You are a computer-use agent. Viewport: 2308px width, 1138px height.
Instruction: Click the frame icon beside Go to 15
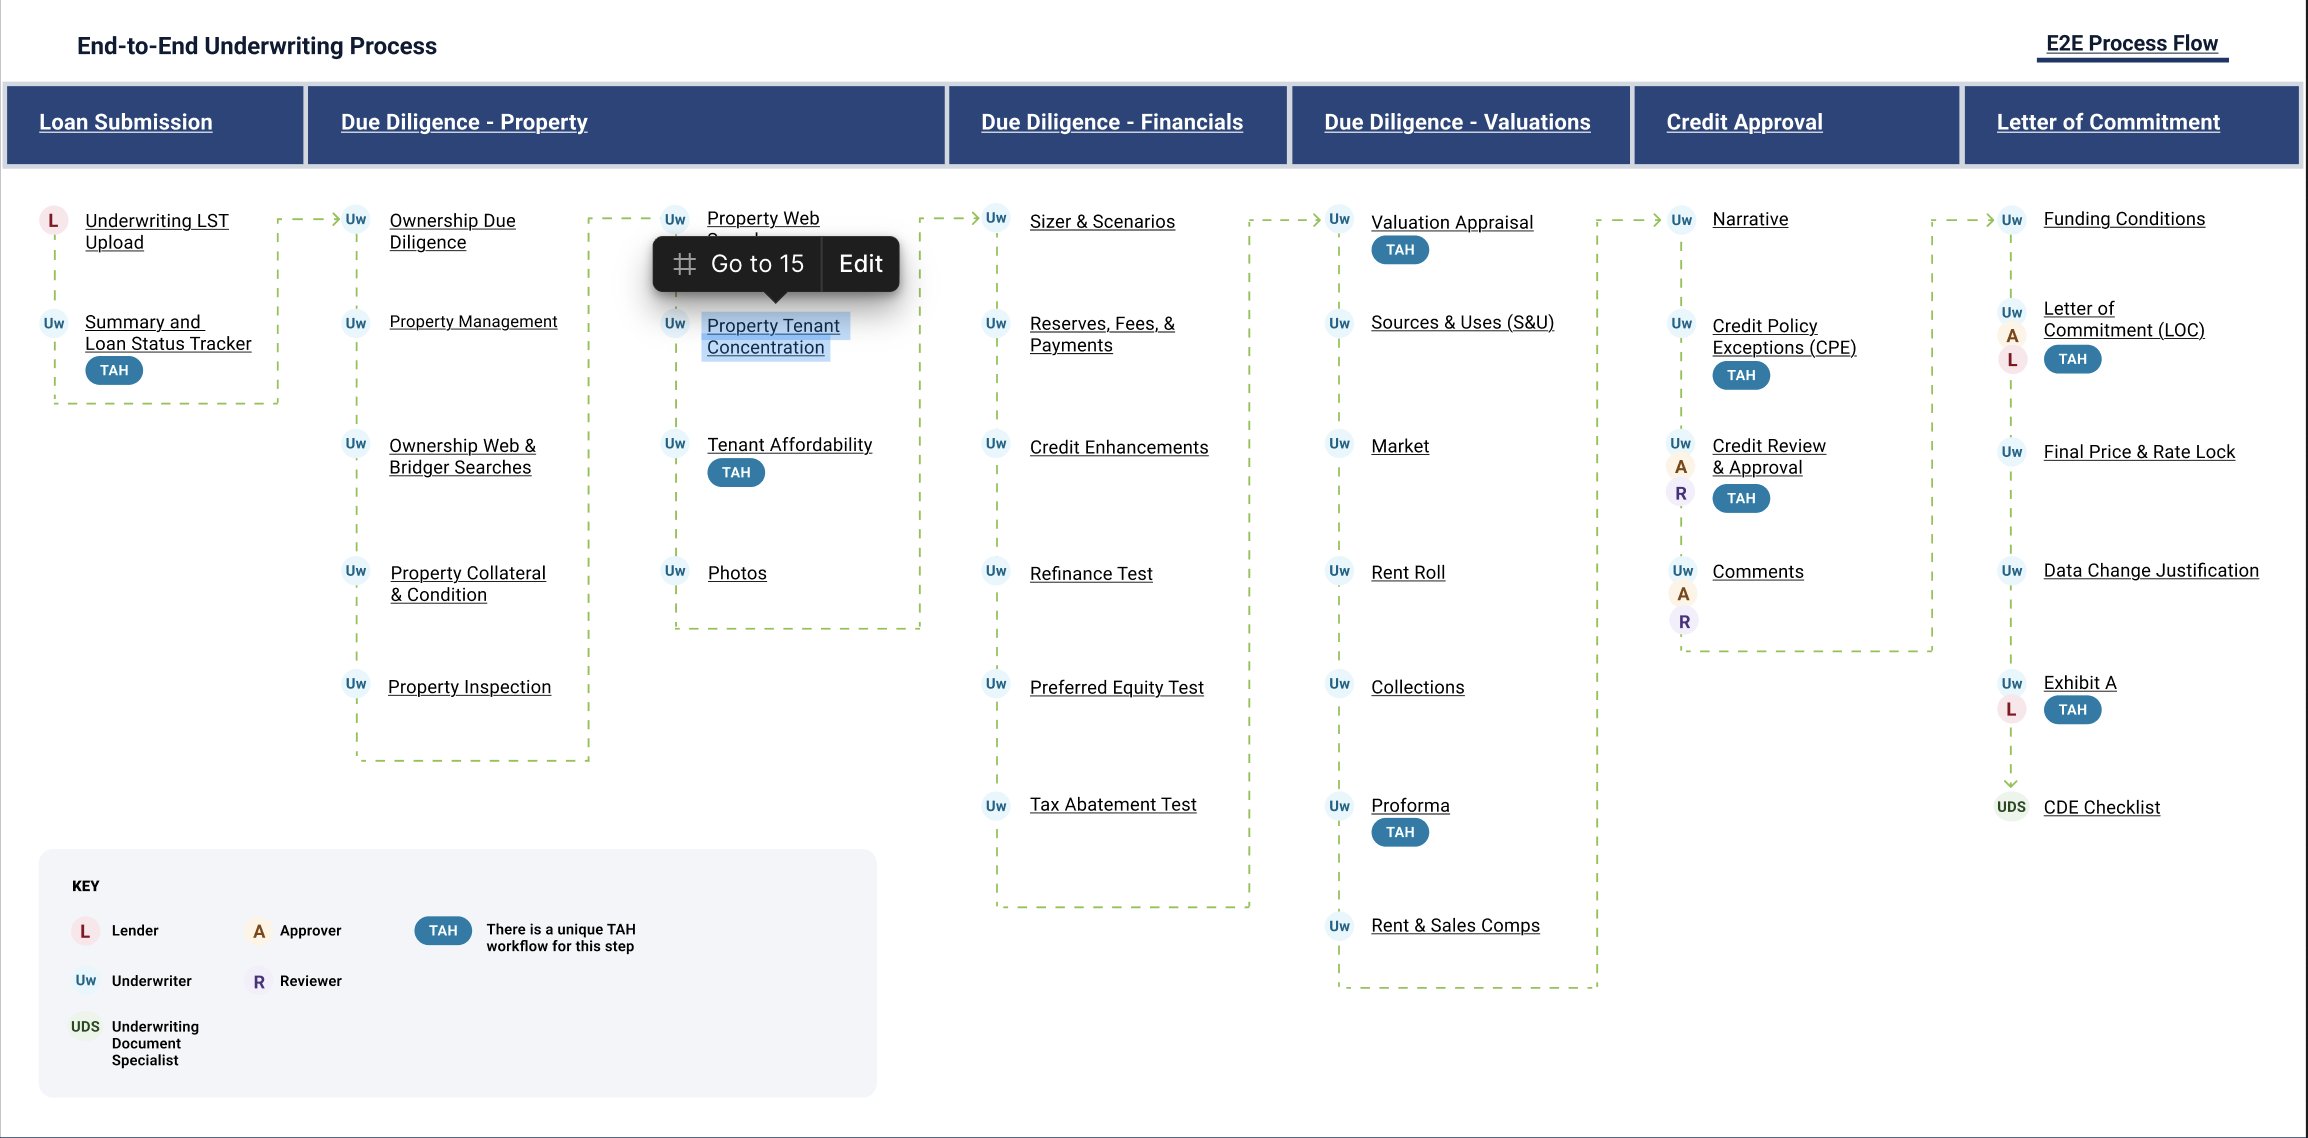[x=684, y=264]
